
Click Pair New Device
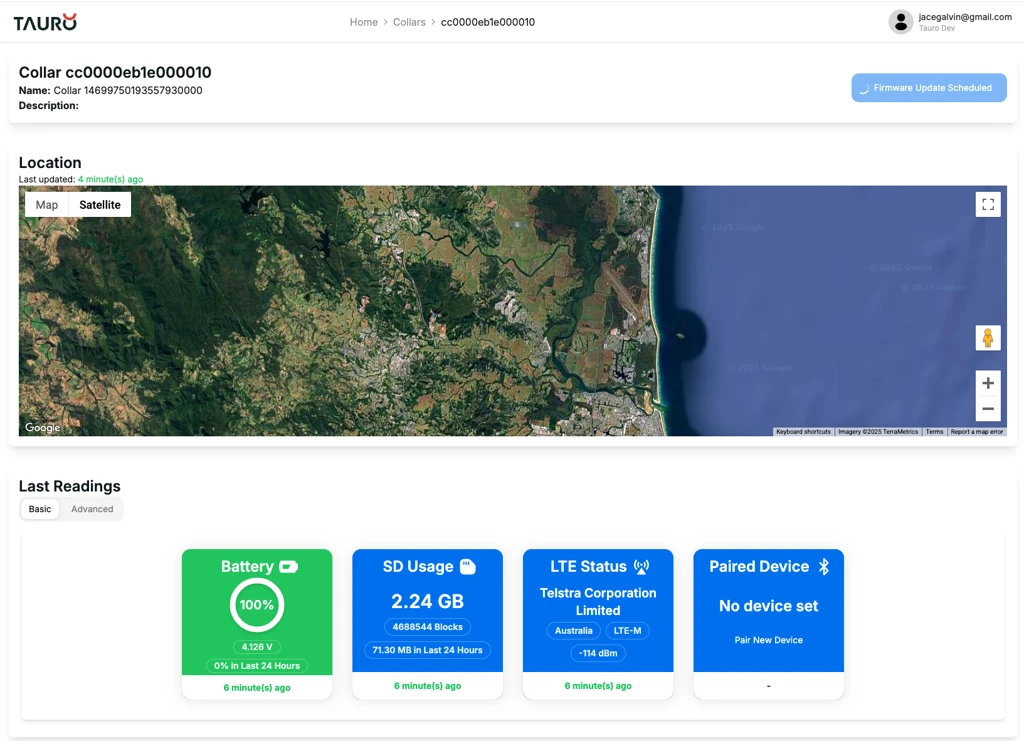pos(768,640)
